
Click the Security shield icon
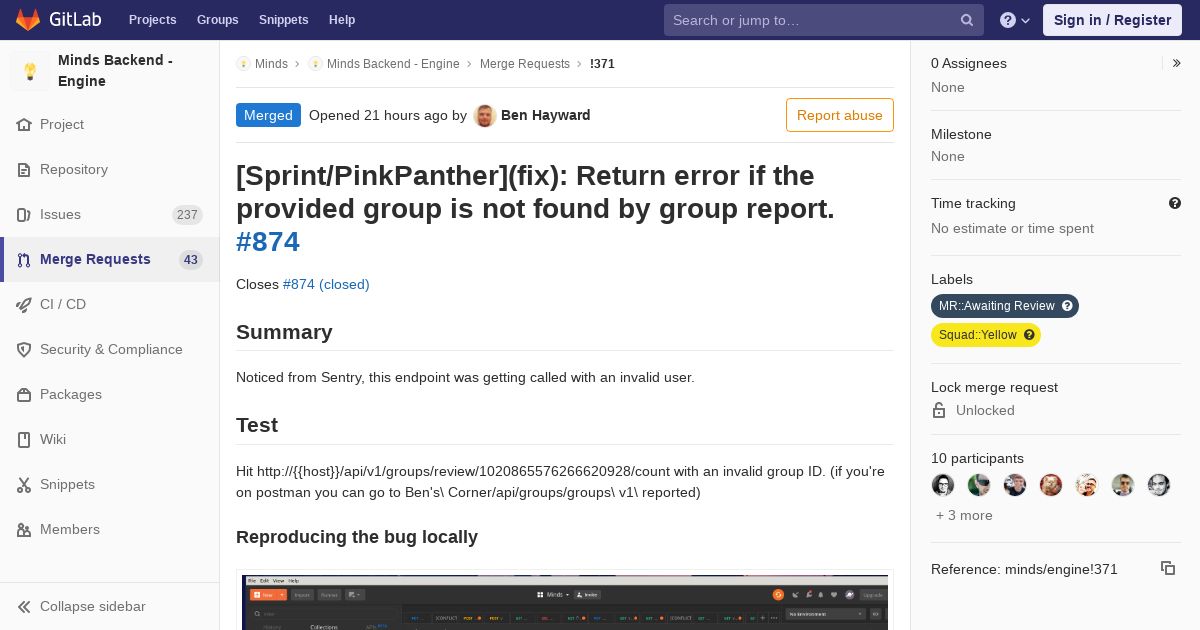24,350
